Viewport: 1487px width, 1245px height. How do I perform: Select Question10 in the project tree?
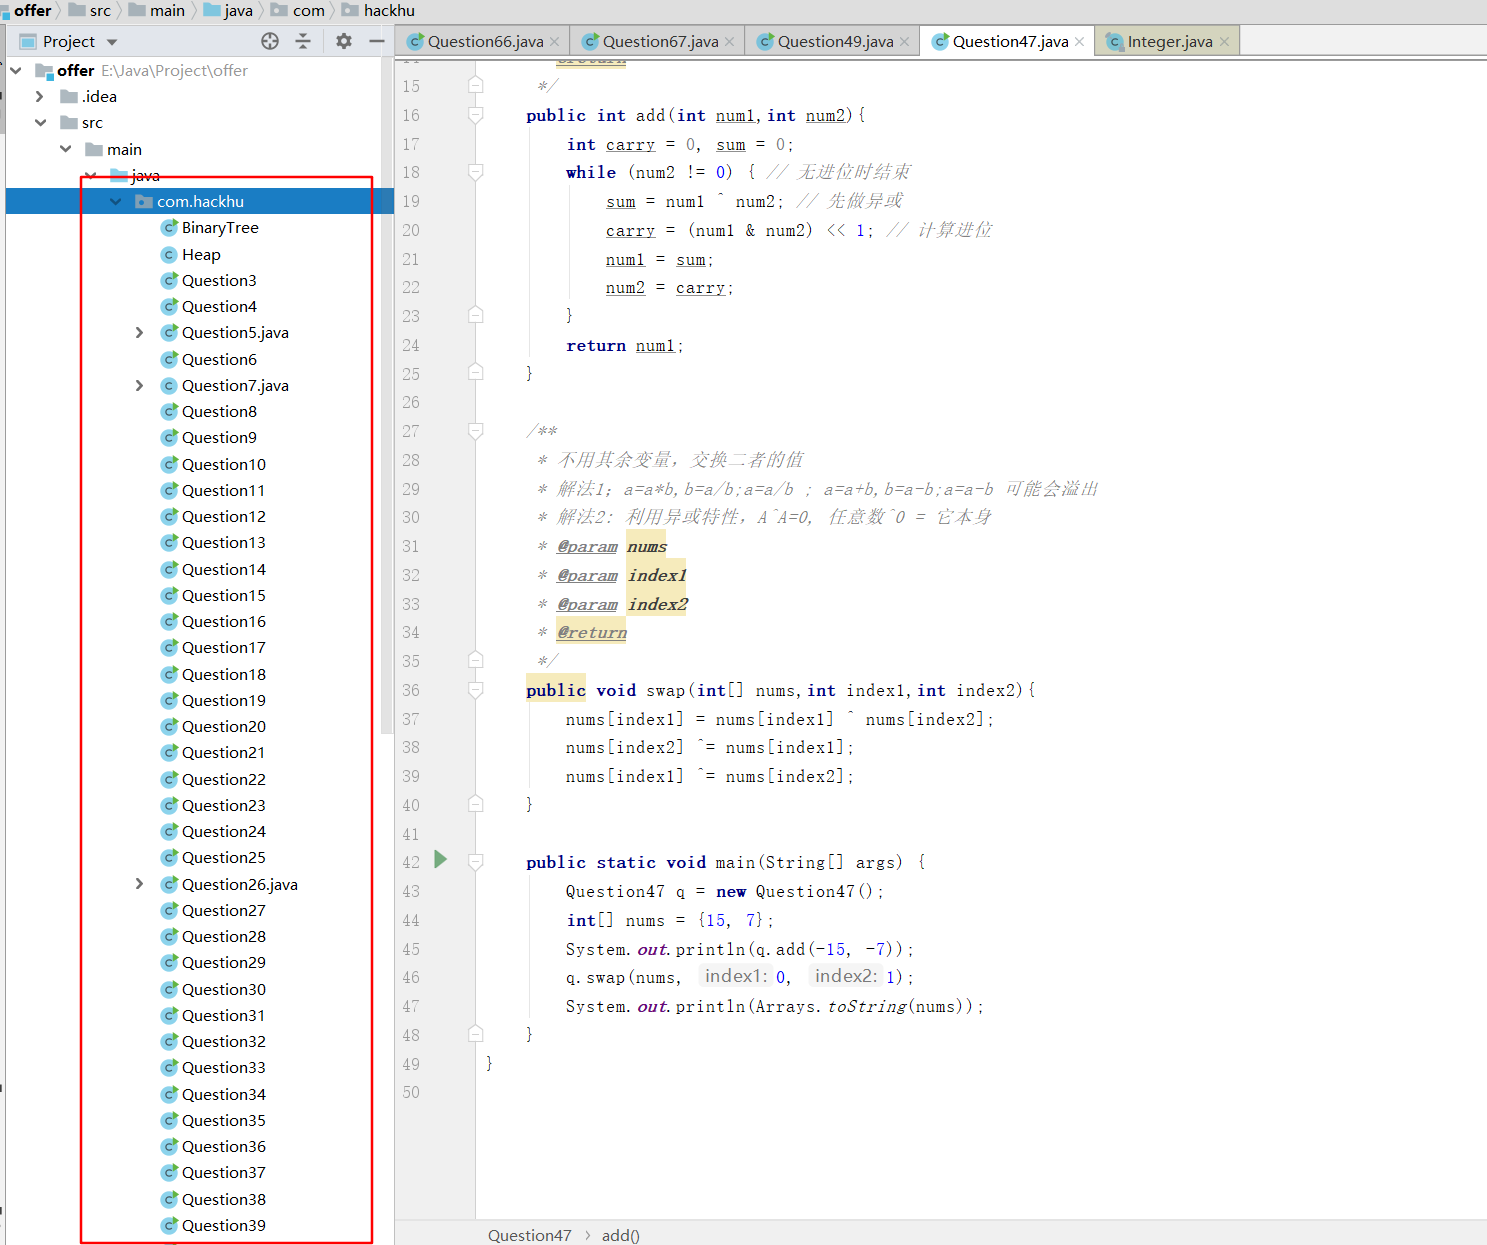[223, 464]
